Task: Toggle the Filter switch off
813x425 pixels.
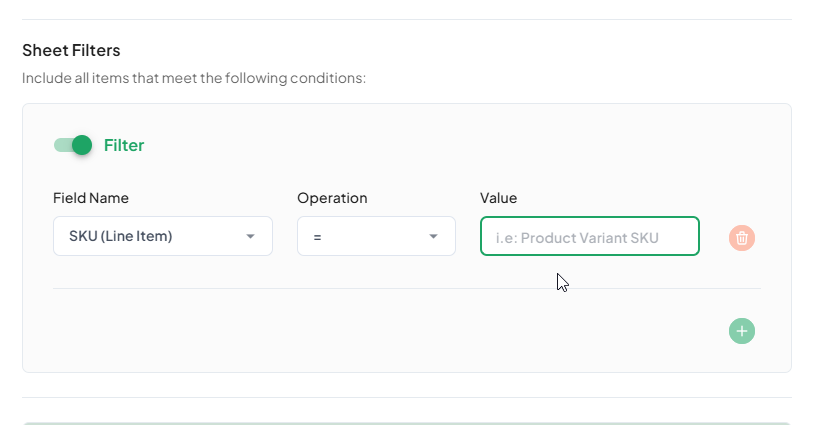Action: (73, 145)
